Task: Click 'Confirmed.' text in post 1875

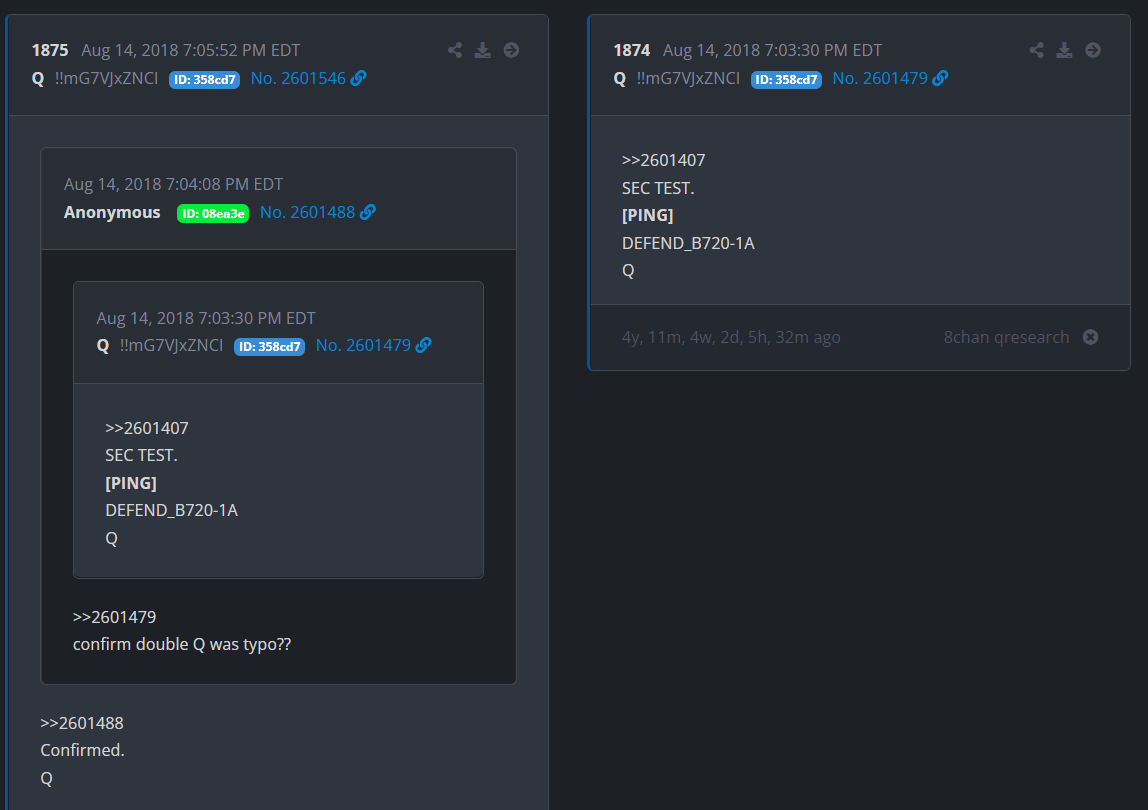Action: coord(83,751)
